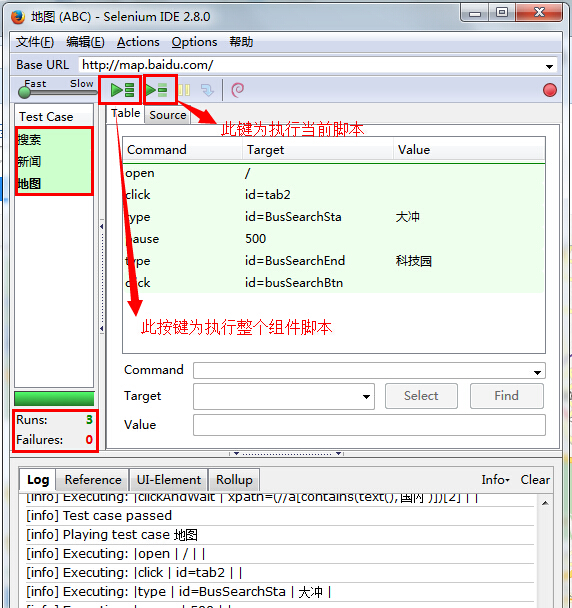
Task: Click the Find button
Action: [506, 396]
